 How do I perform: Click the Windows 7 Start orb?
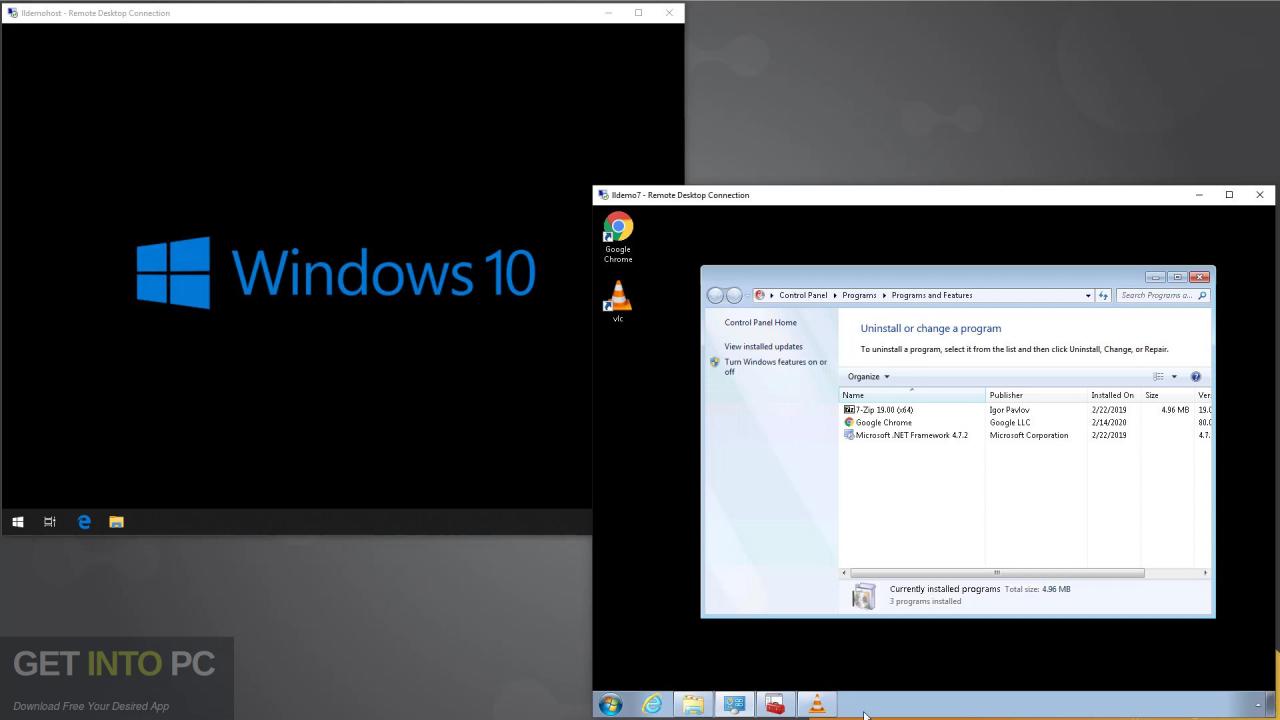click(x=610, y=704)
